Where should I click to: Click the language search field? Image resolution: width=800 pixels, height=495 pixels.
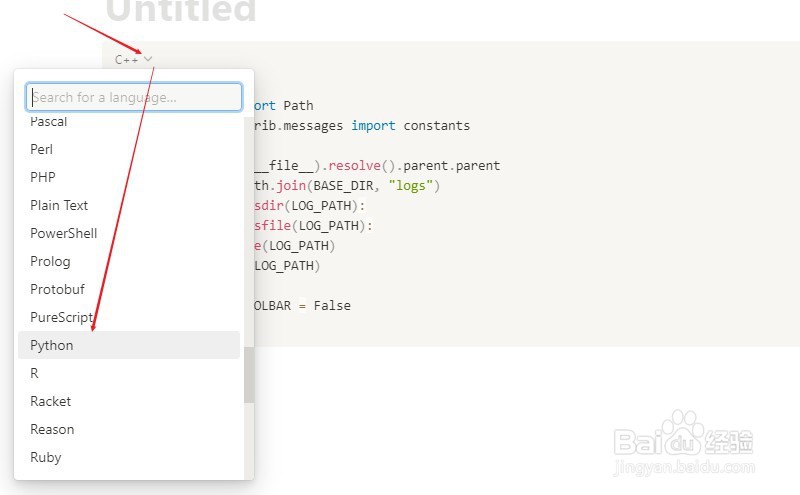(134, 97)
